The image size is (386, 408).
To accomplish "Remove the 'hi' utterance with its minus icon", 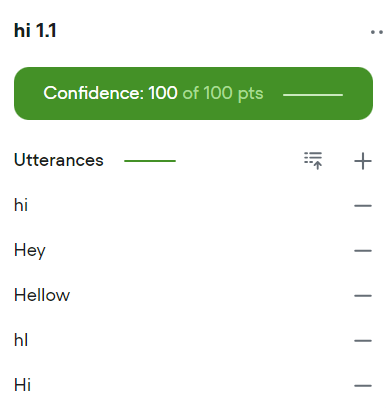I will (x=363, y=206).
